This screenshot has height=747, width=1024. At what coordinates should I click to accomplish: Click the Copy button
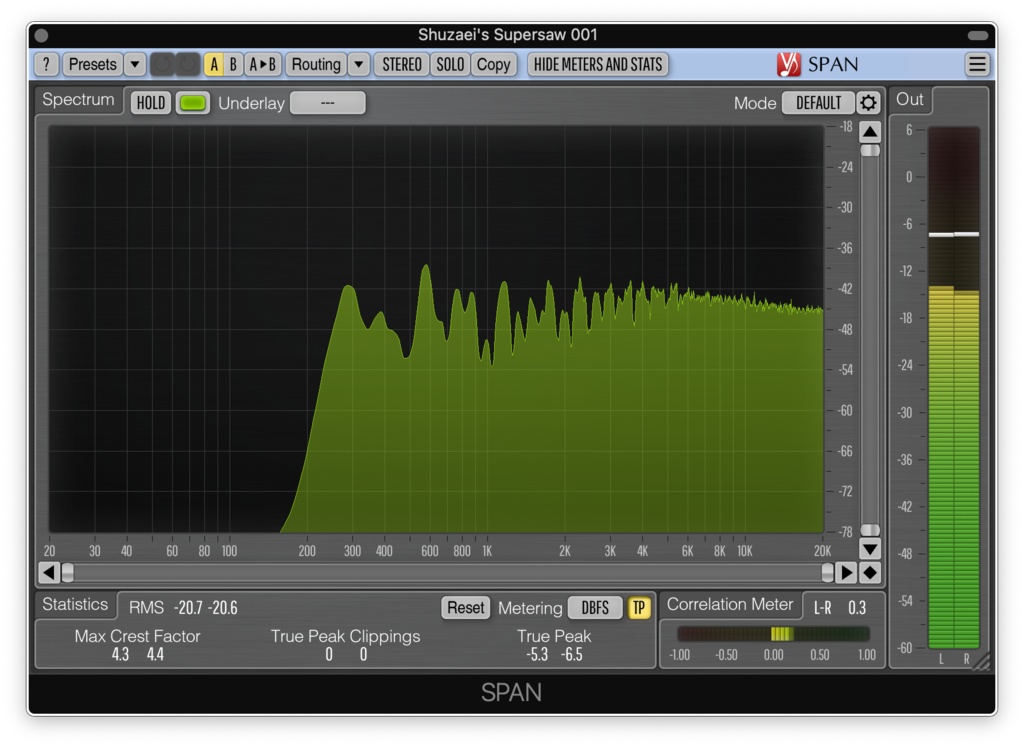(493, 65)
